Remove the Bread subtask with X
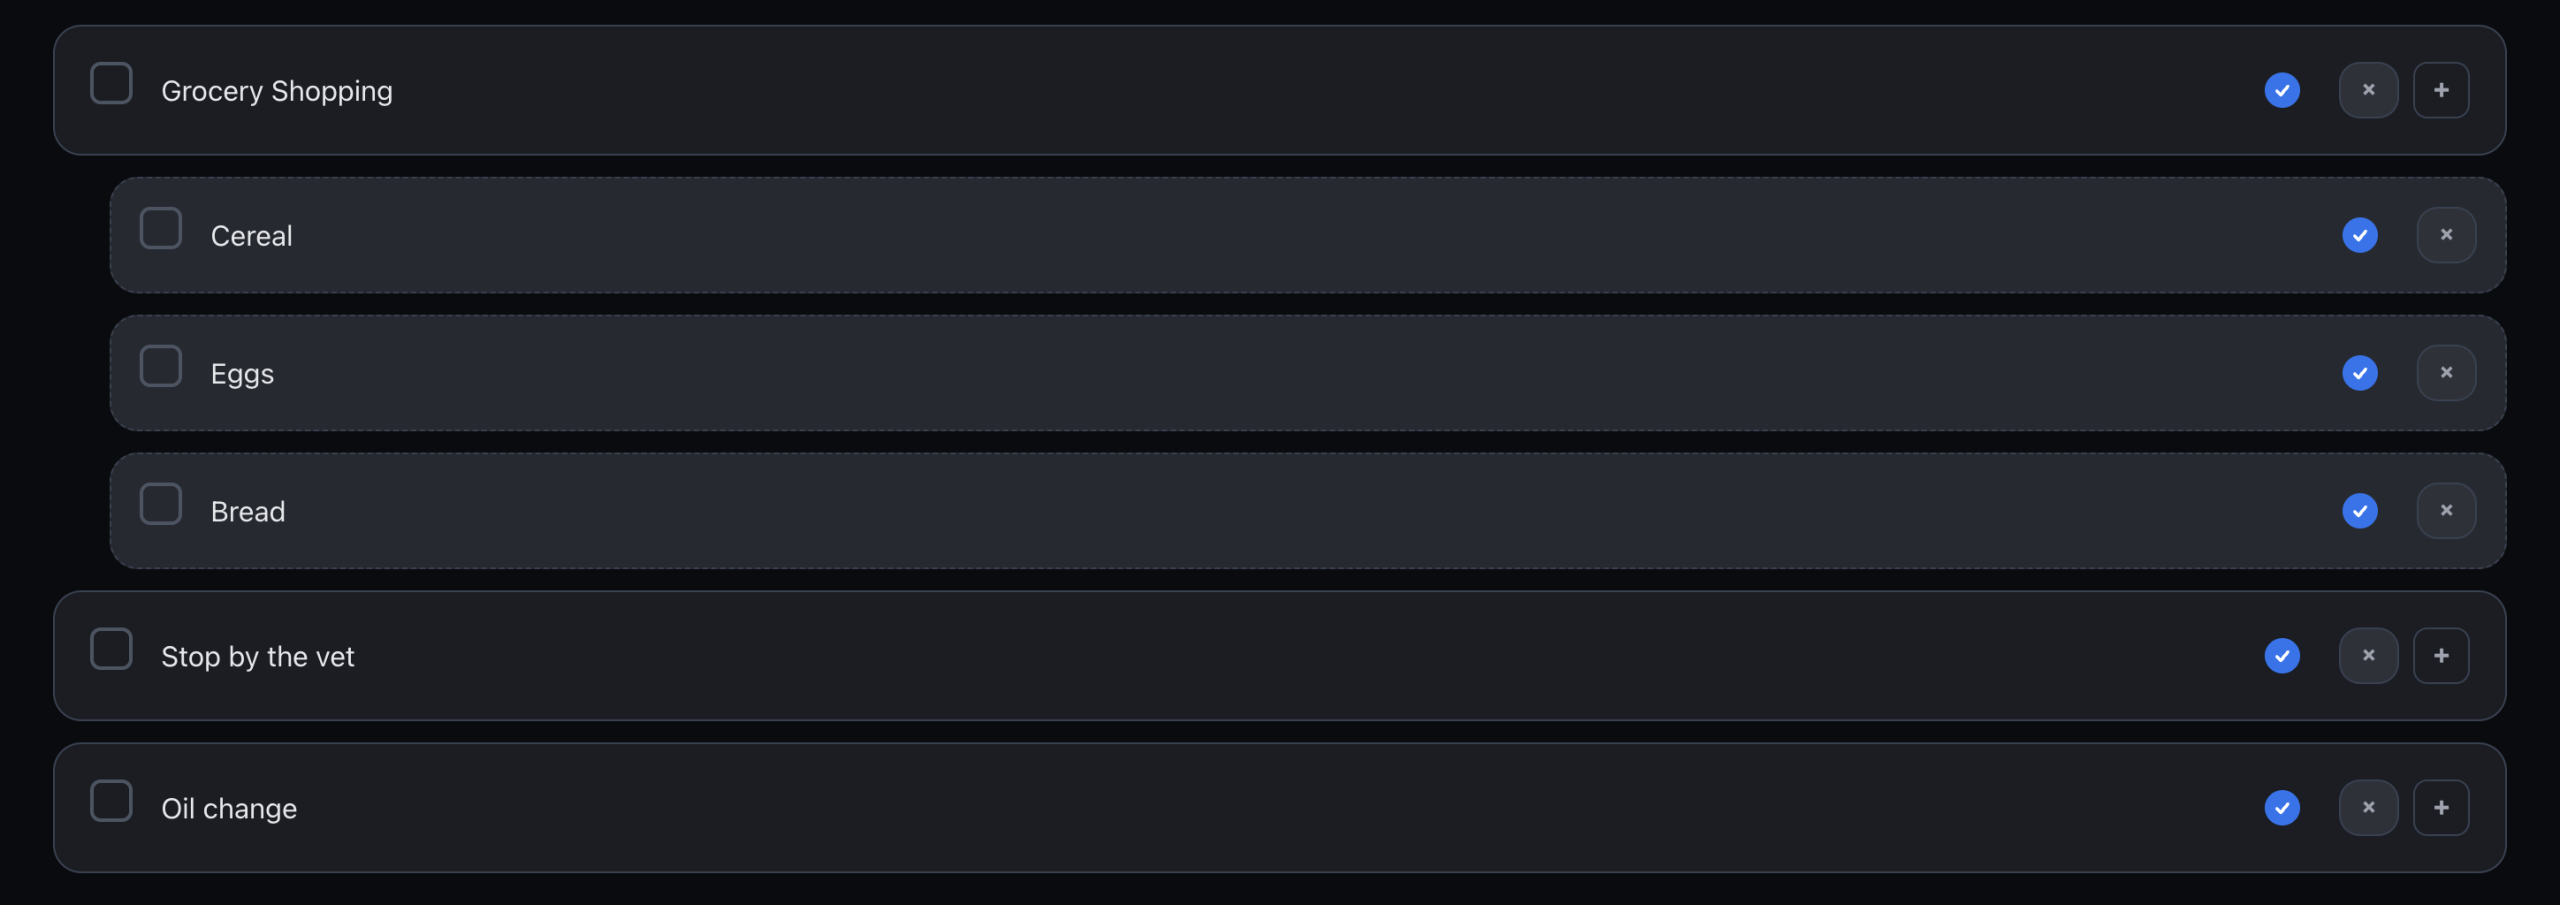The width and height of the screenshot is (2560, 905). point(2446,512)
